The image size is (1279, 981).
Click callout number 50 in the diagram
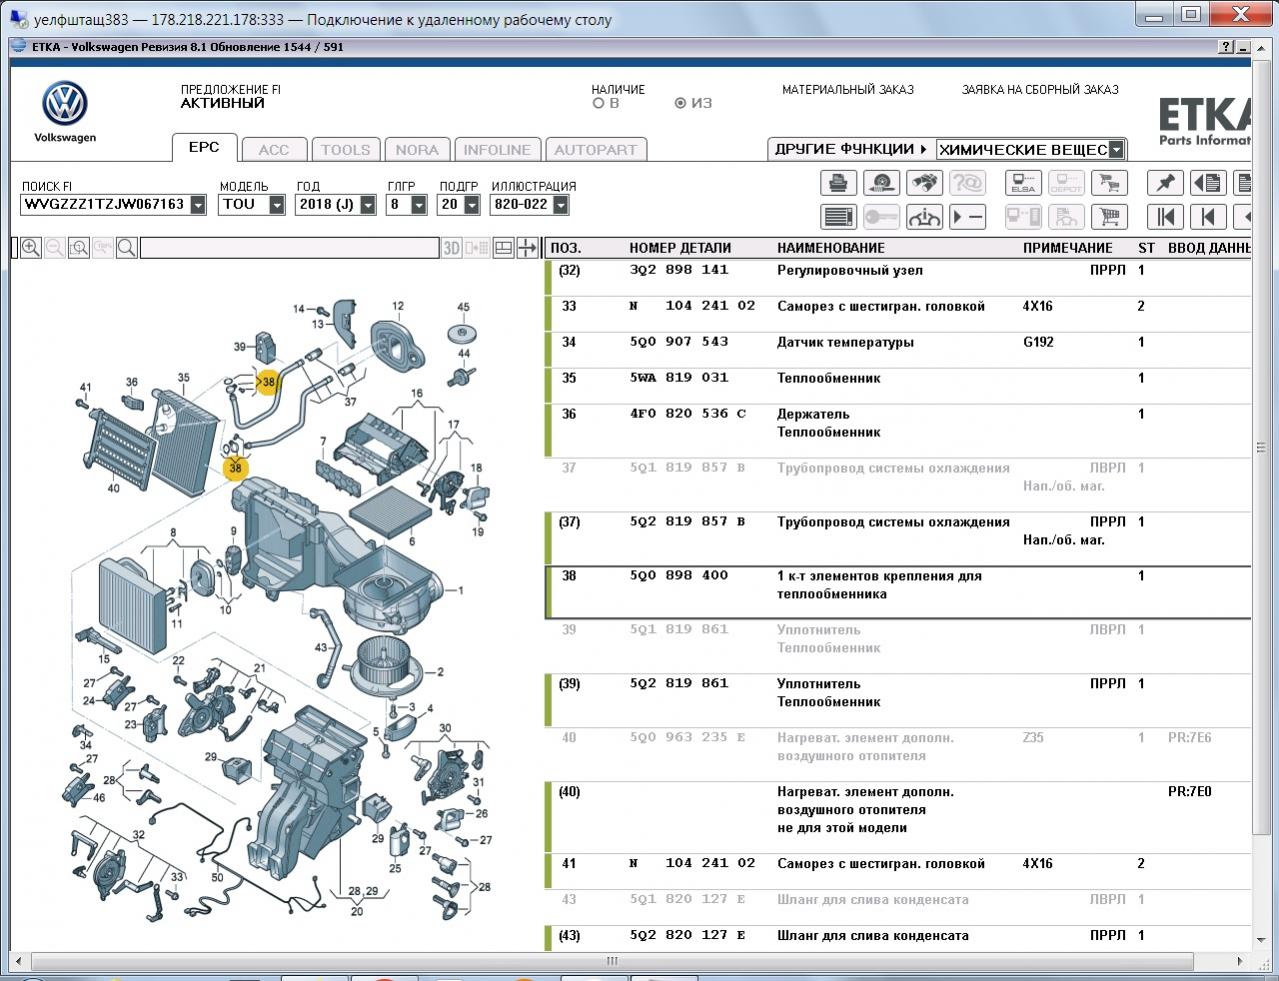tap(217, 878)
